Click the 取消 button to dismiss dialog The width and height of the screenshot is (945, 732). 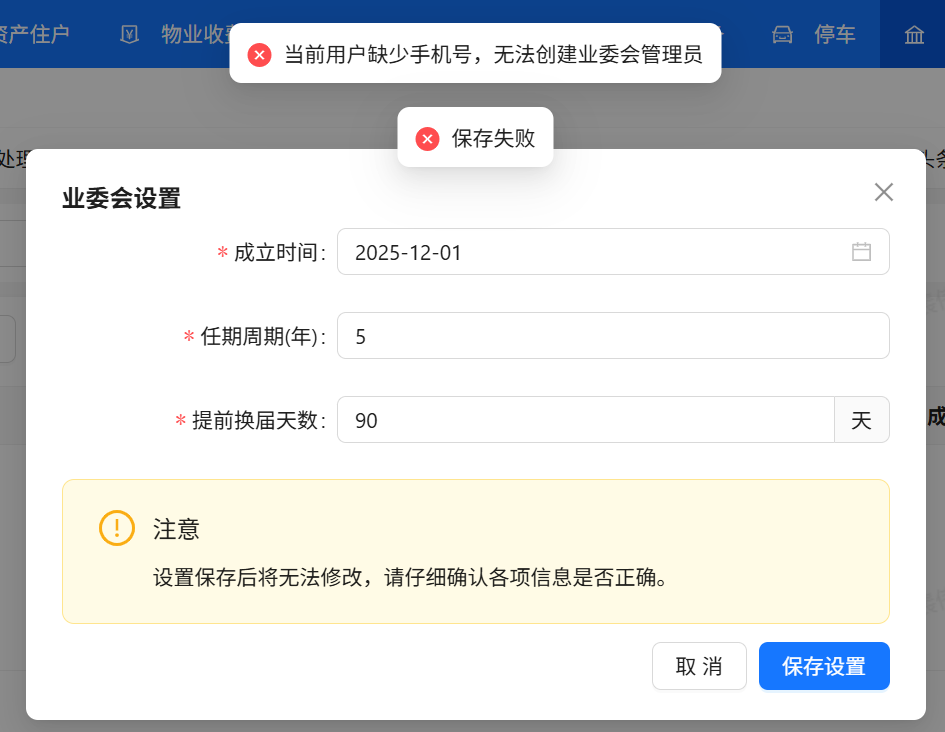[699, 666]
